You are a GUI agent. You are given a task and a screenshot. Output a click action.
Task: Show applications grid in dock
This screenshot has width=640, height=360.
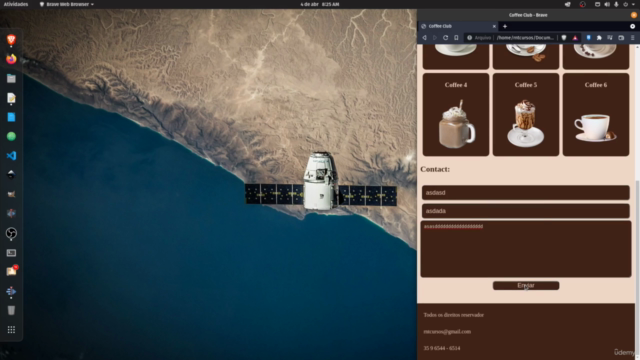(x=11, y=329)
